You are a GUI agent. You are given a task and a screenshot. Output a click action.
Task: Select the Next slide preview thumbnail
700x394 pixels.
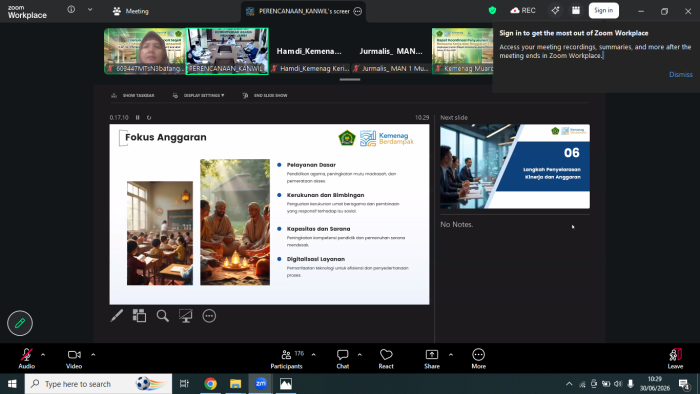coord(515,166)
